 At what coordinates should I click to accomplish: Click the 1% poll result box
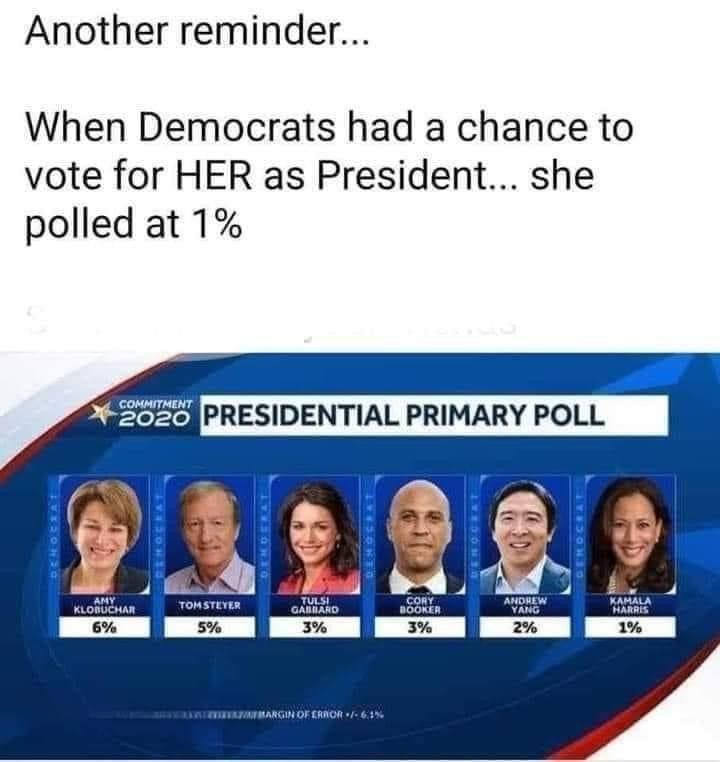(630, 628)
